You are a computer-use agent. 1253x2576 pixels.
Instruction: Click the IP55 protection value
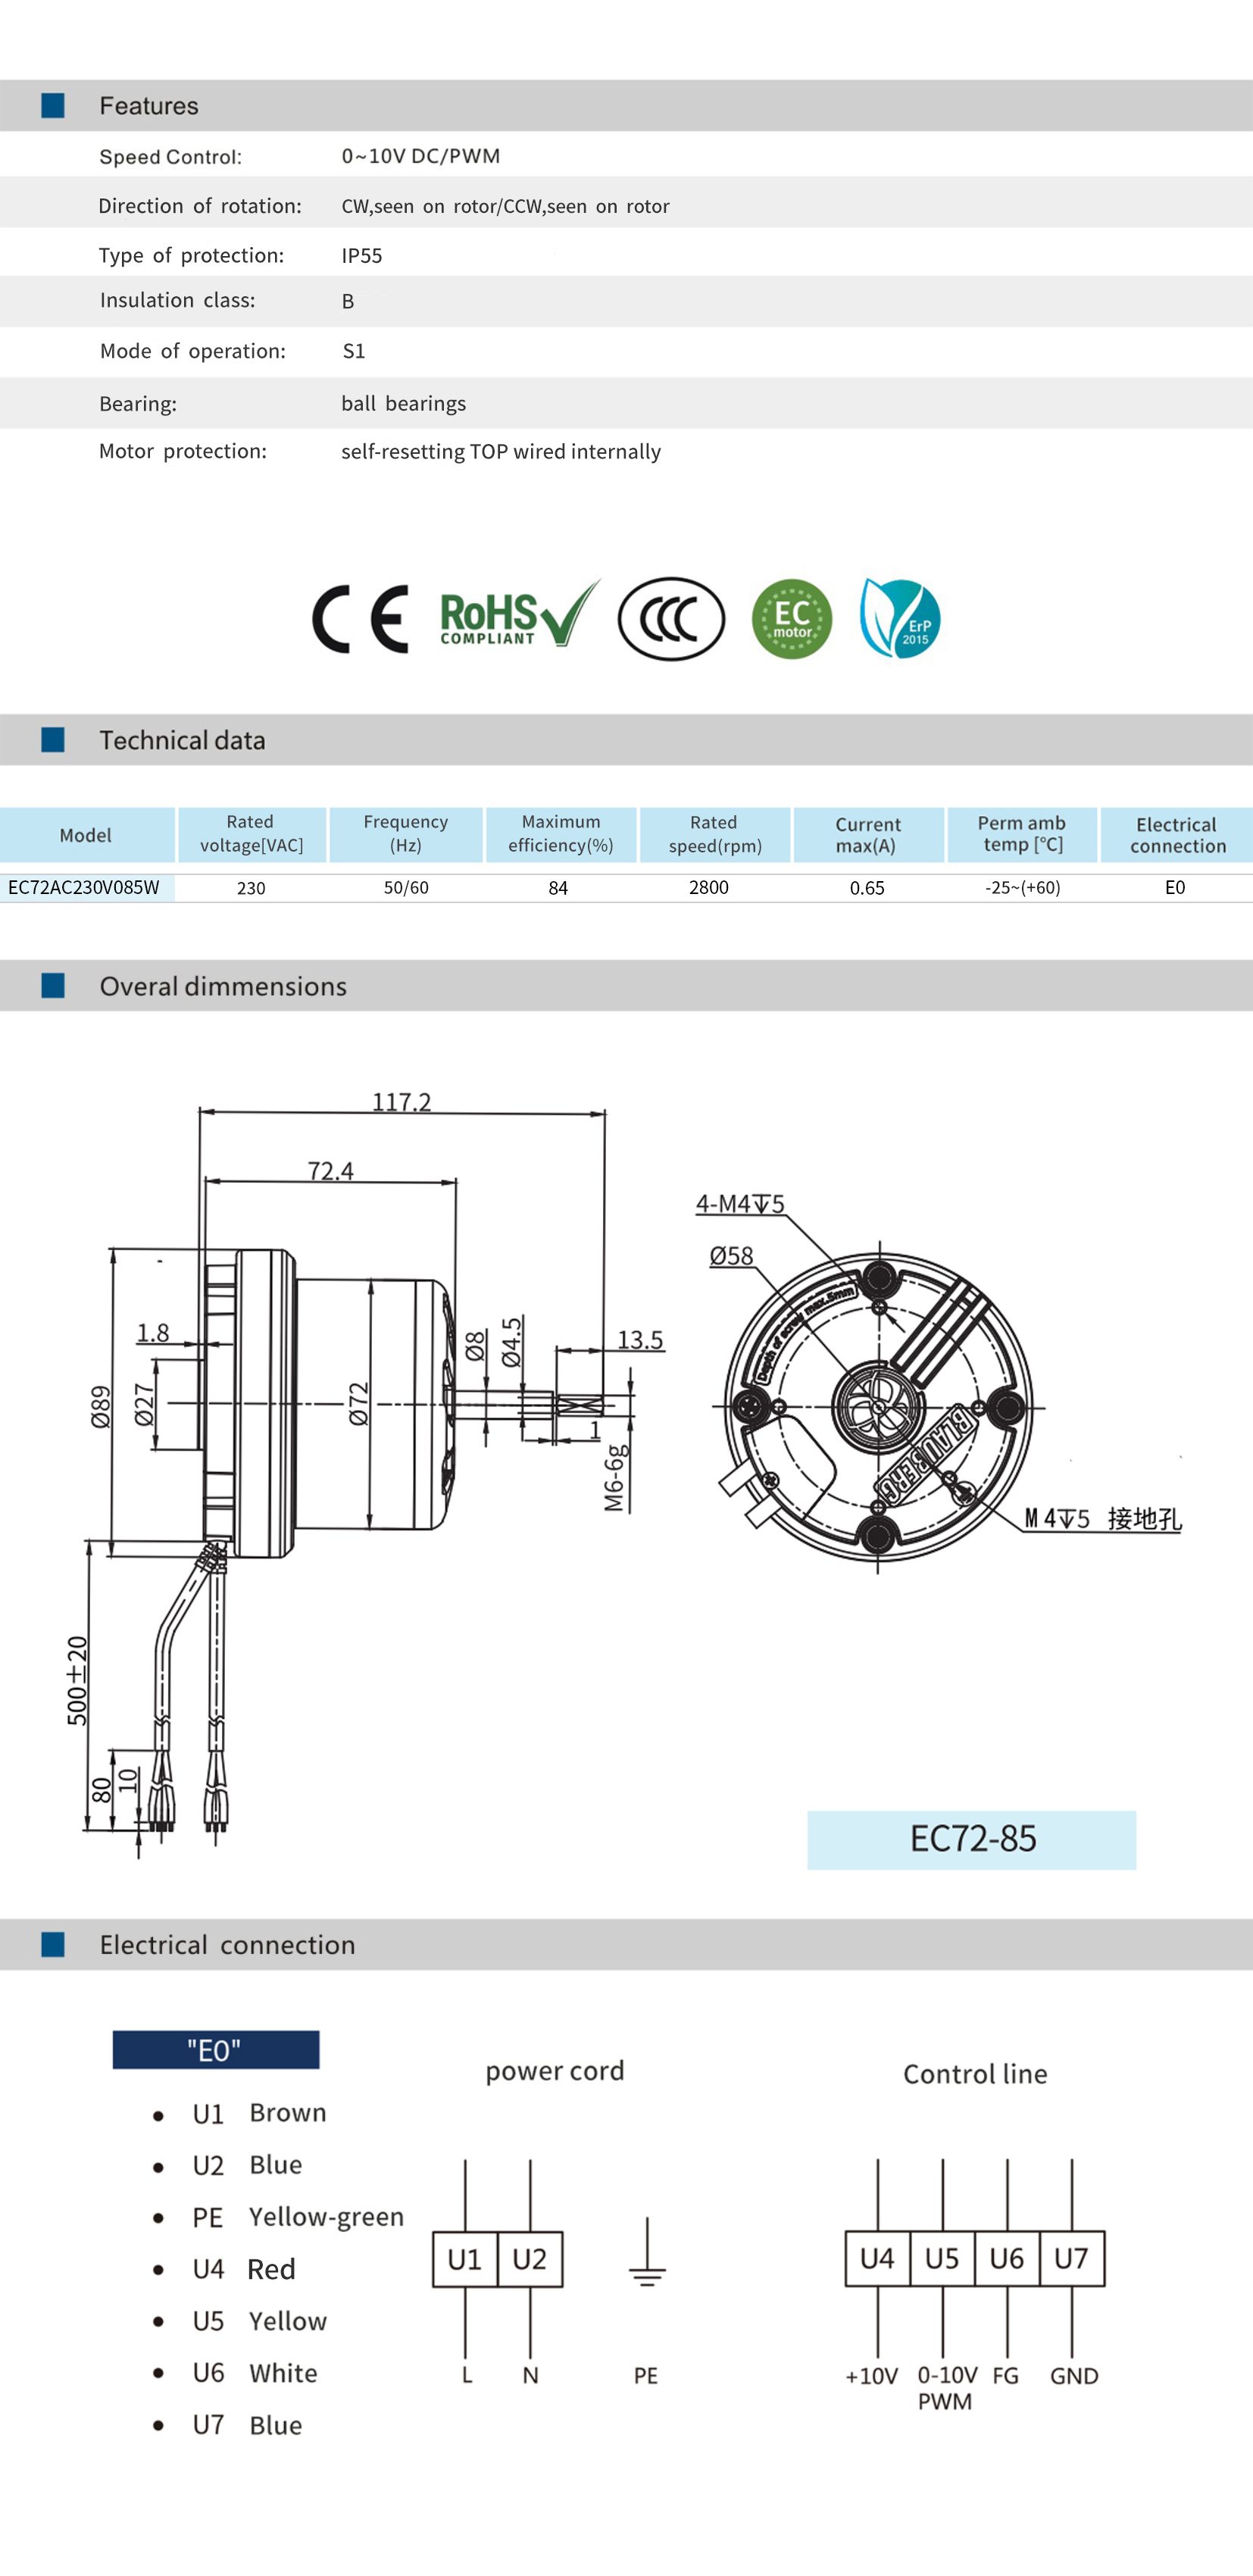(x=362, y=255)
